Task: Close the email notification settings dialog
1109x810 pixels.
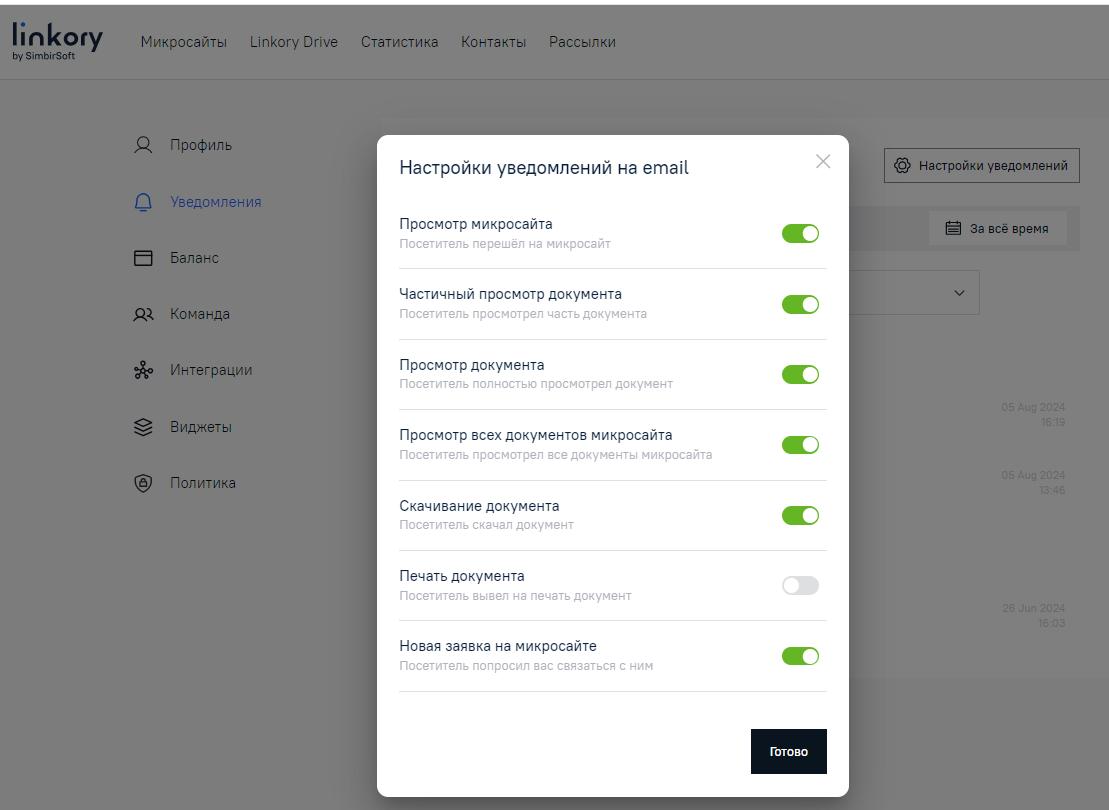Action: (x=823, y=162)
